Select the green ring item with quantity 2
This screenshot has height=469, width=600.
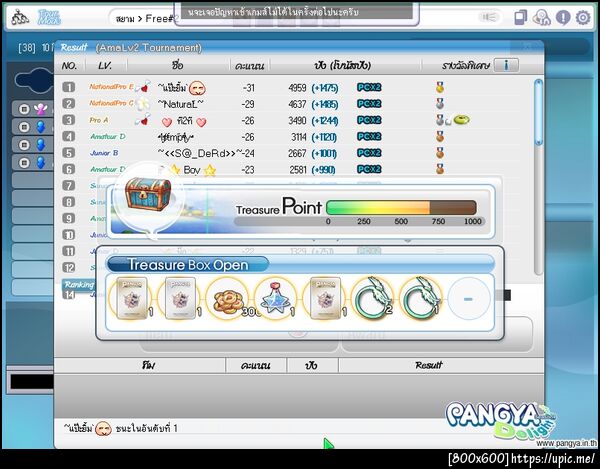click(x=372, y=299)
